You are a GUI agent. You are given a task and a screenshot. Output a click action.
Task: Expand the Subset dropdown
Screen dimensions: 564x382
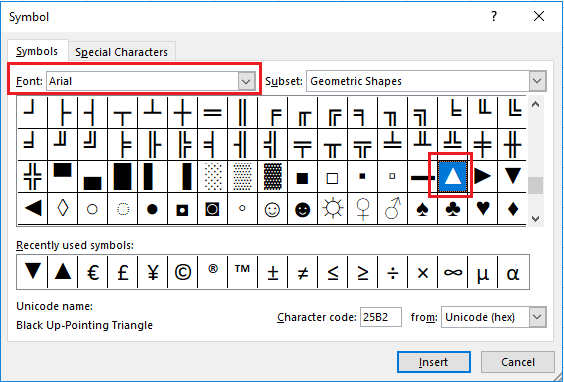537,81
